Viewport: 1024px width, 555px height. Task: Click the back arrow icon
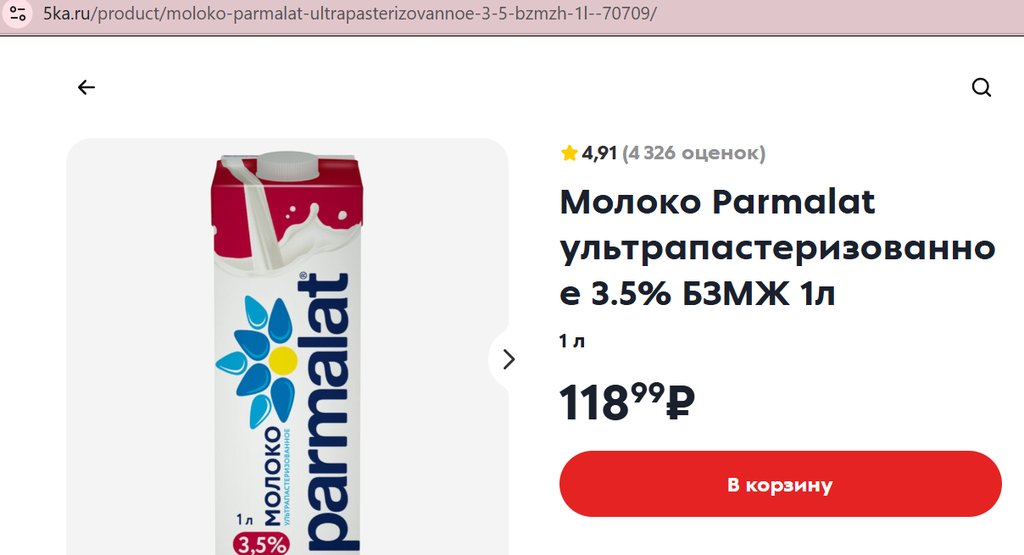click(x=86, y=87)
